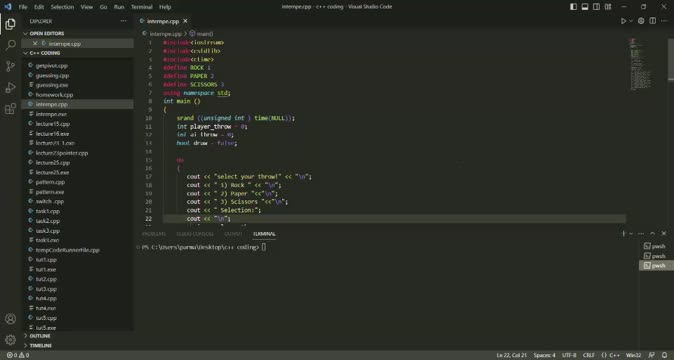Open the View menu
674x360 pixels.
[x=86, y=7]
